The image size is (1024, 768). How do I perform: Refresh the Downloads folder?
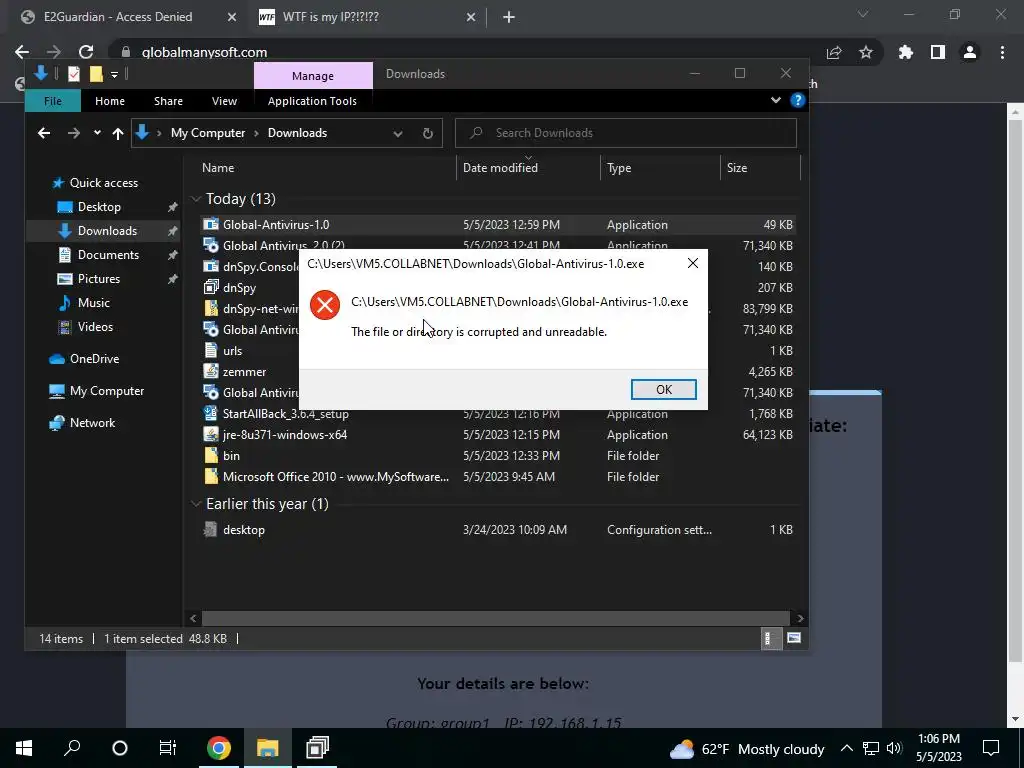(x=428, y=133)
